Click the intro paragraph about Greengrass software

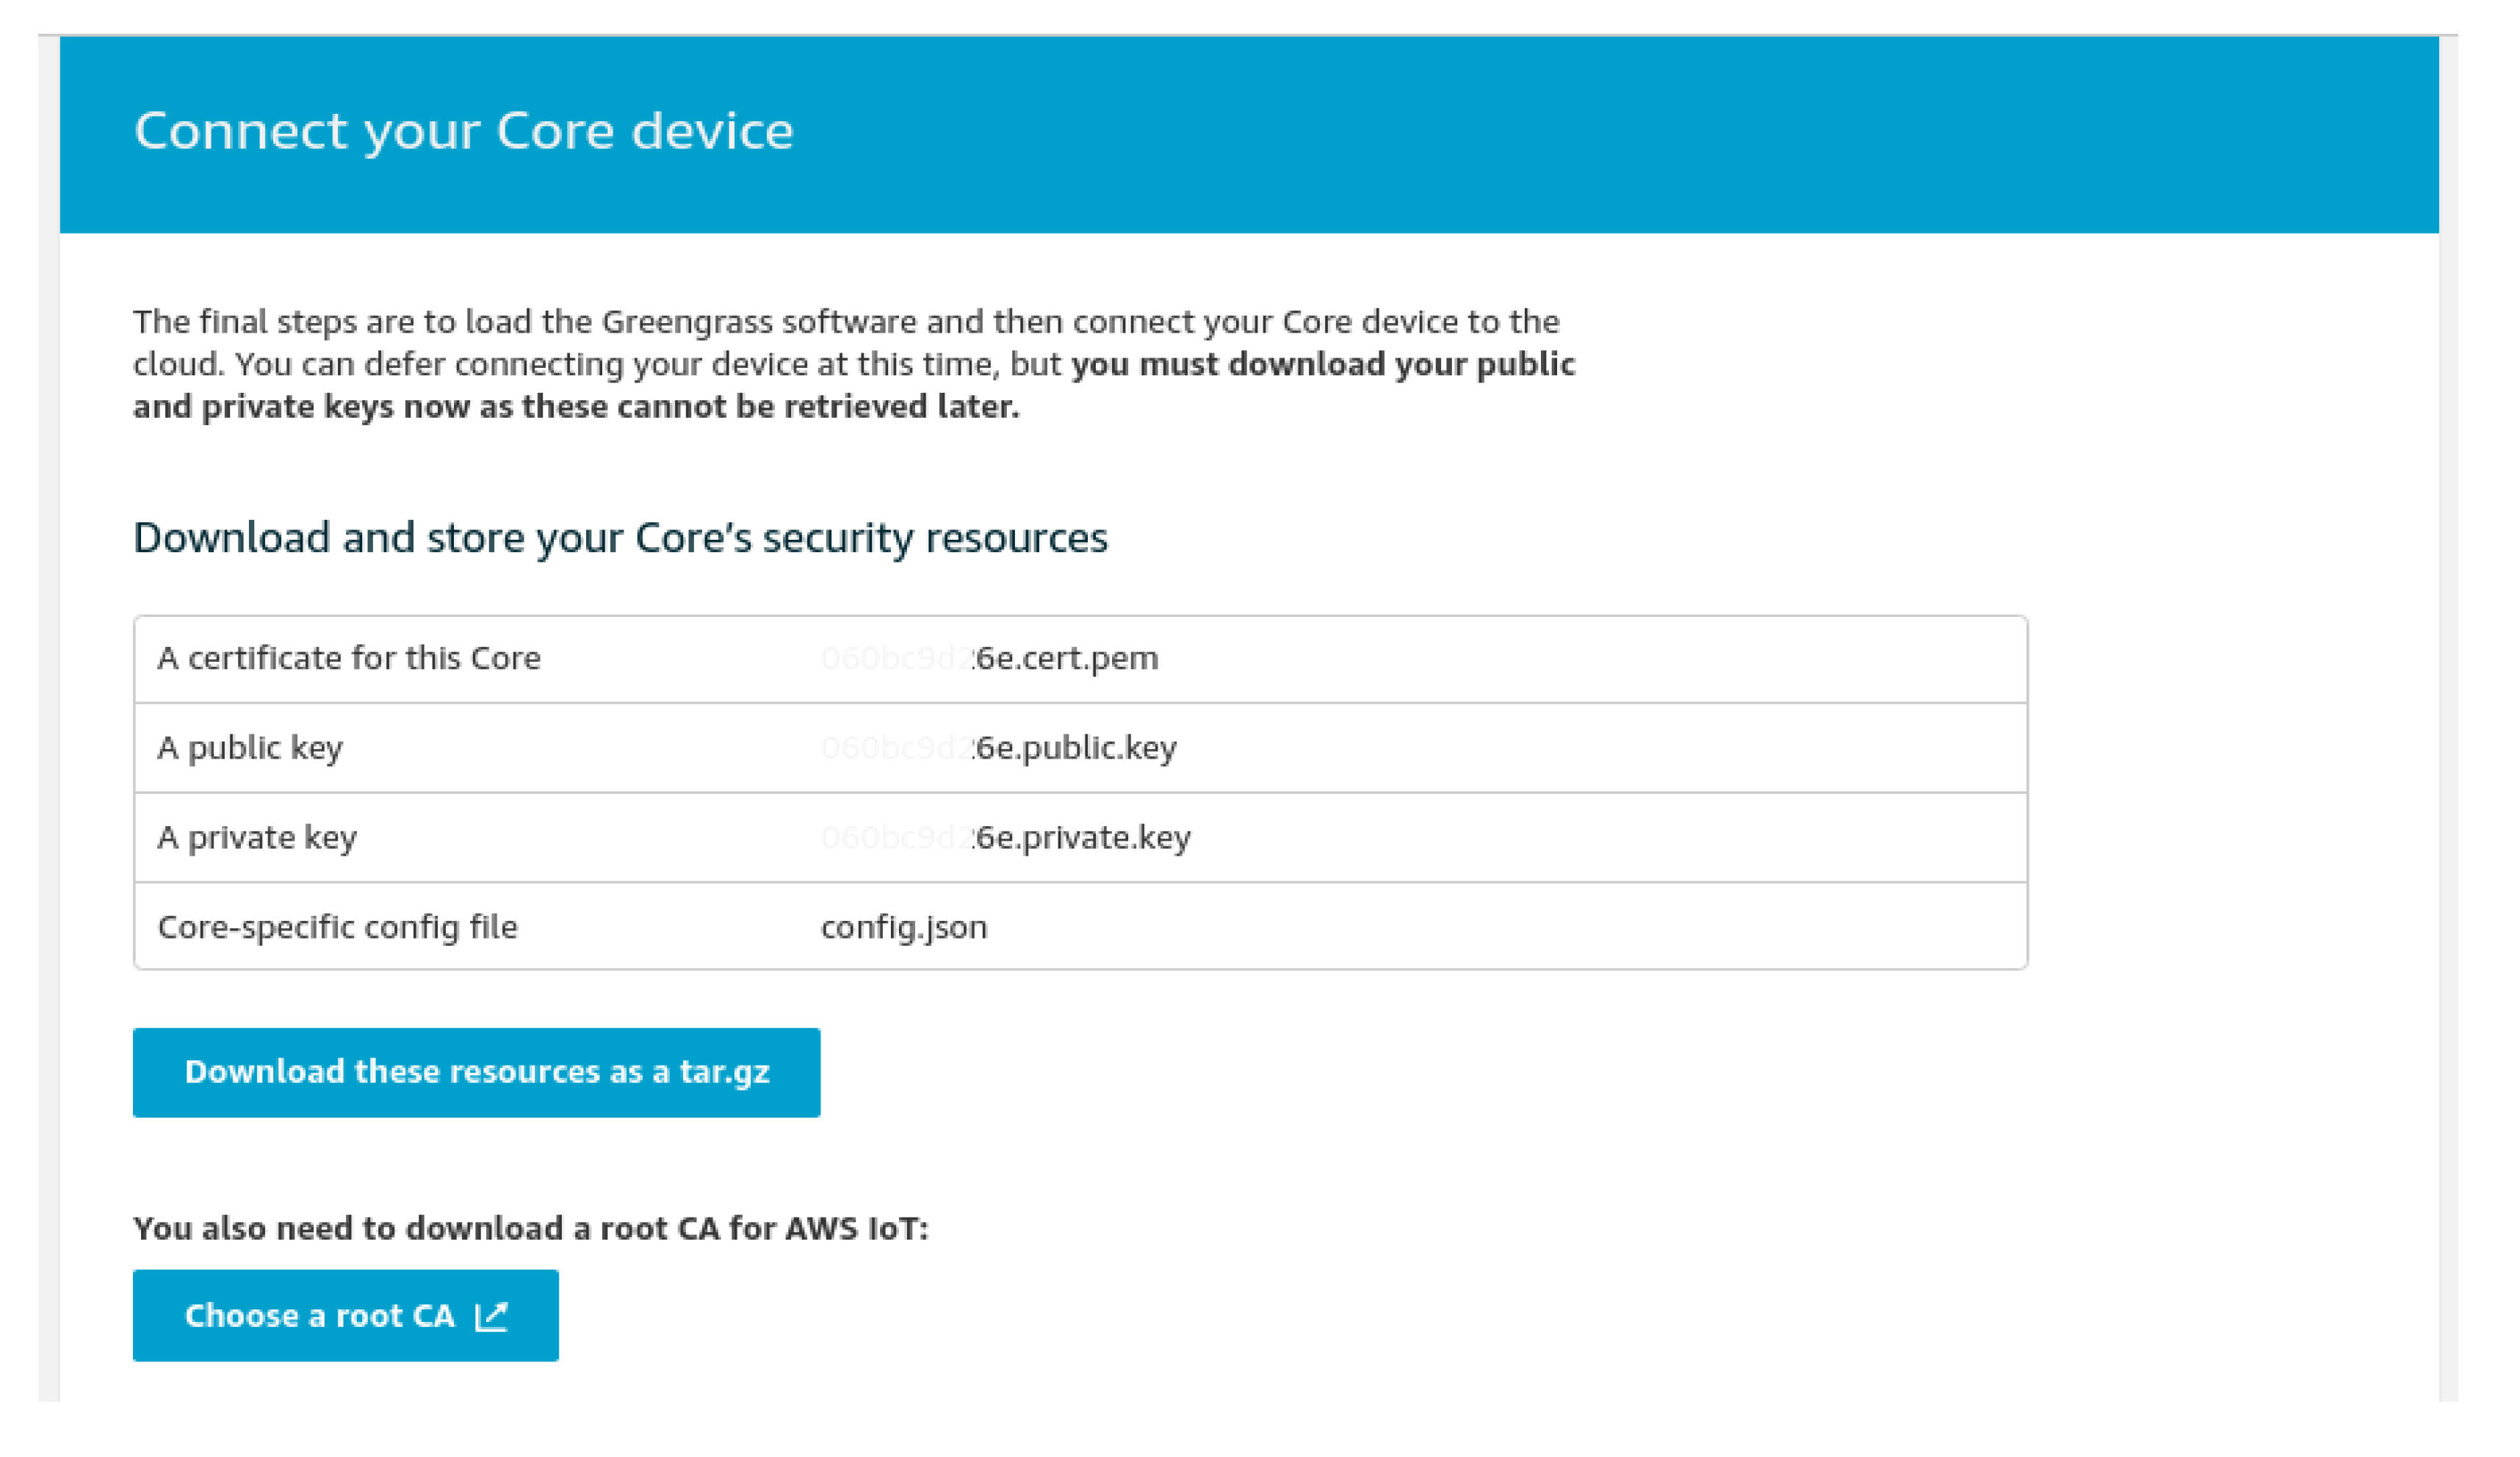845,322
